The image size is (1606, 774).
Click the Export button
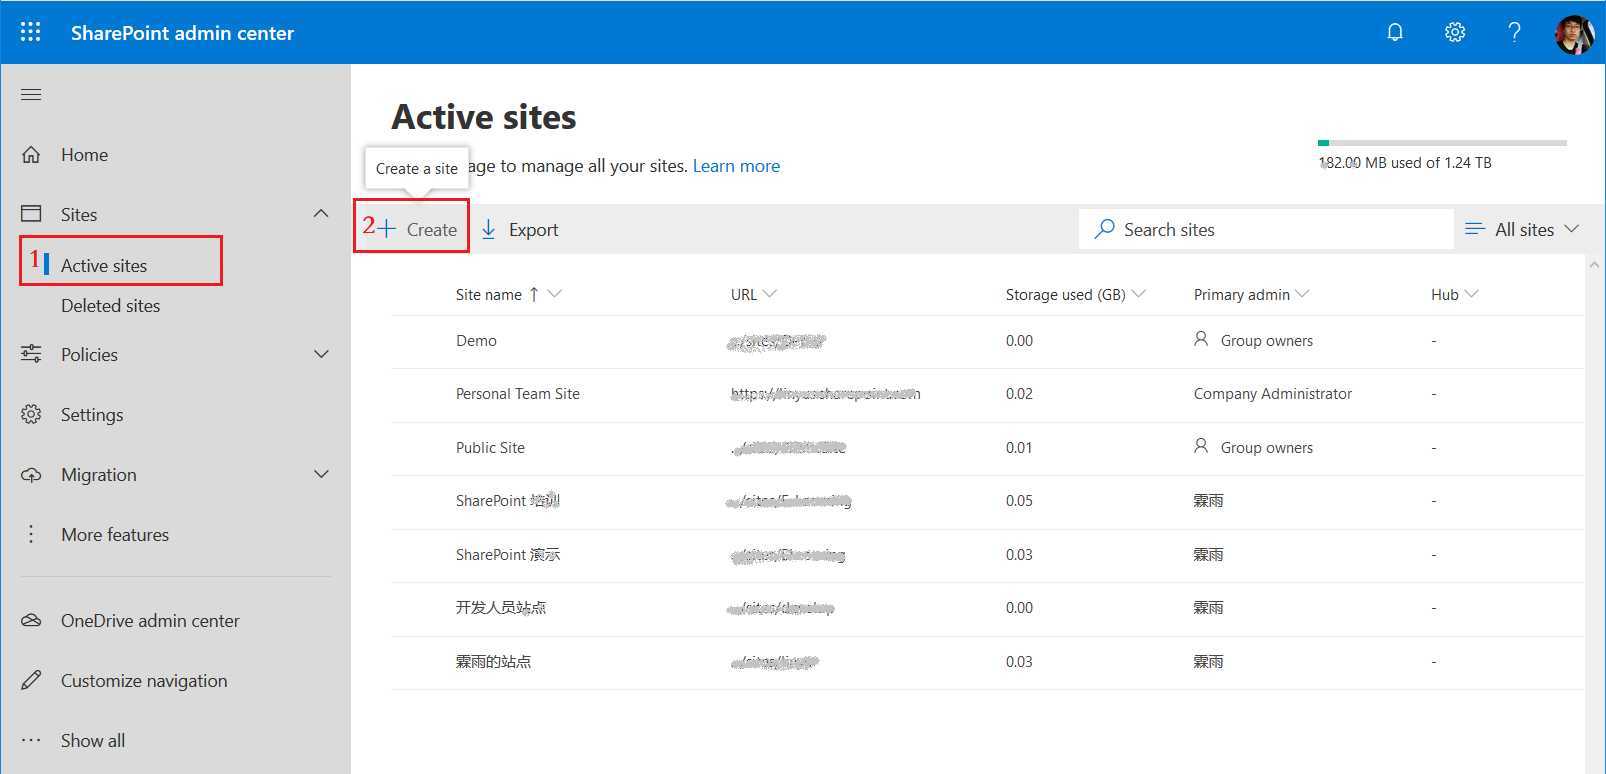click(x=519, y=229)
